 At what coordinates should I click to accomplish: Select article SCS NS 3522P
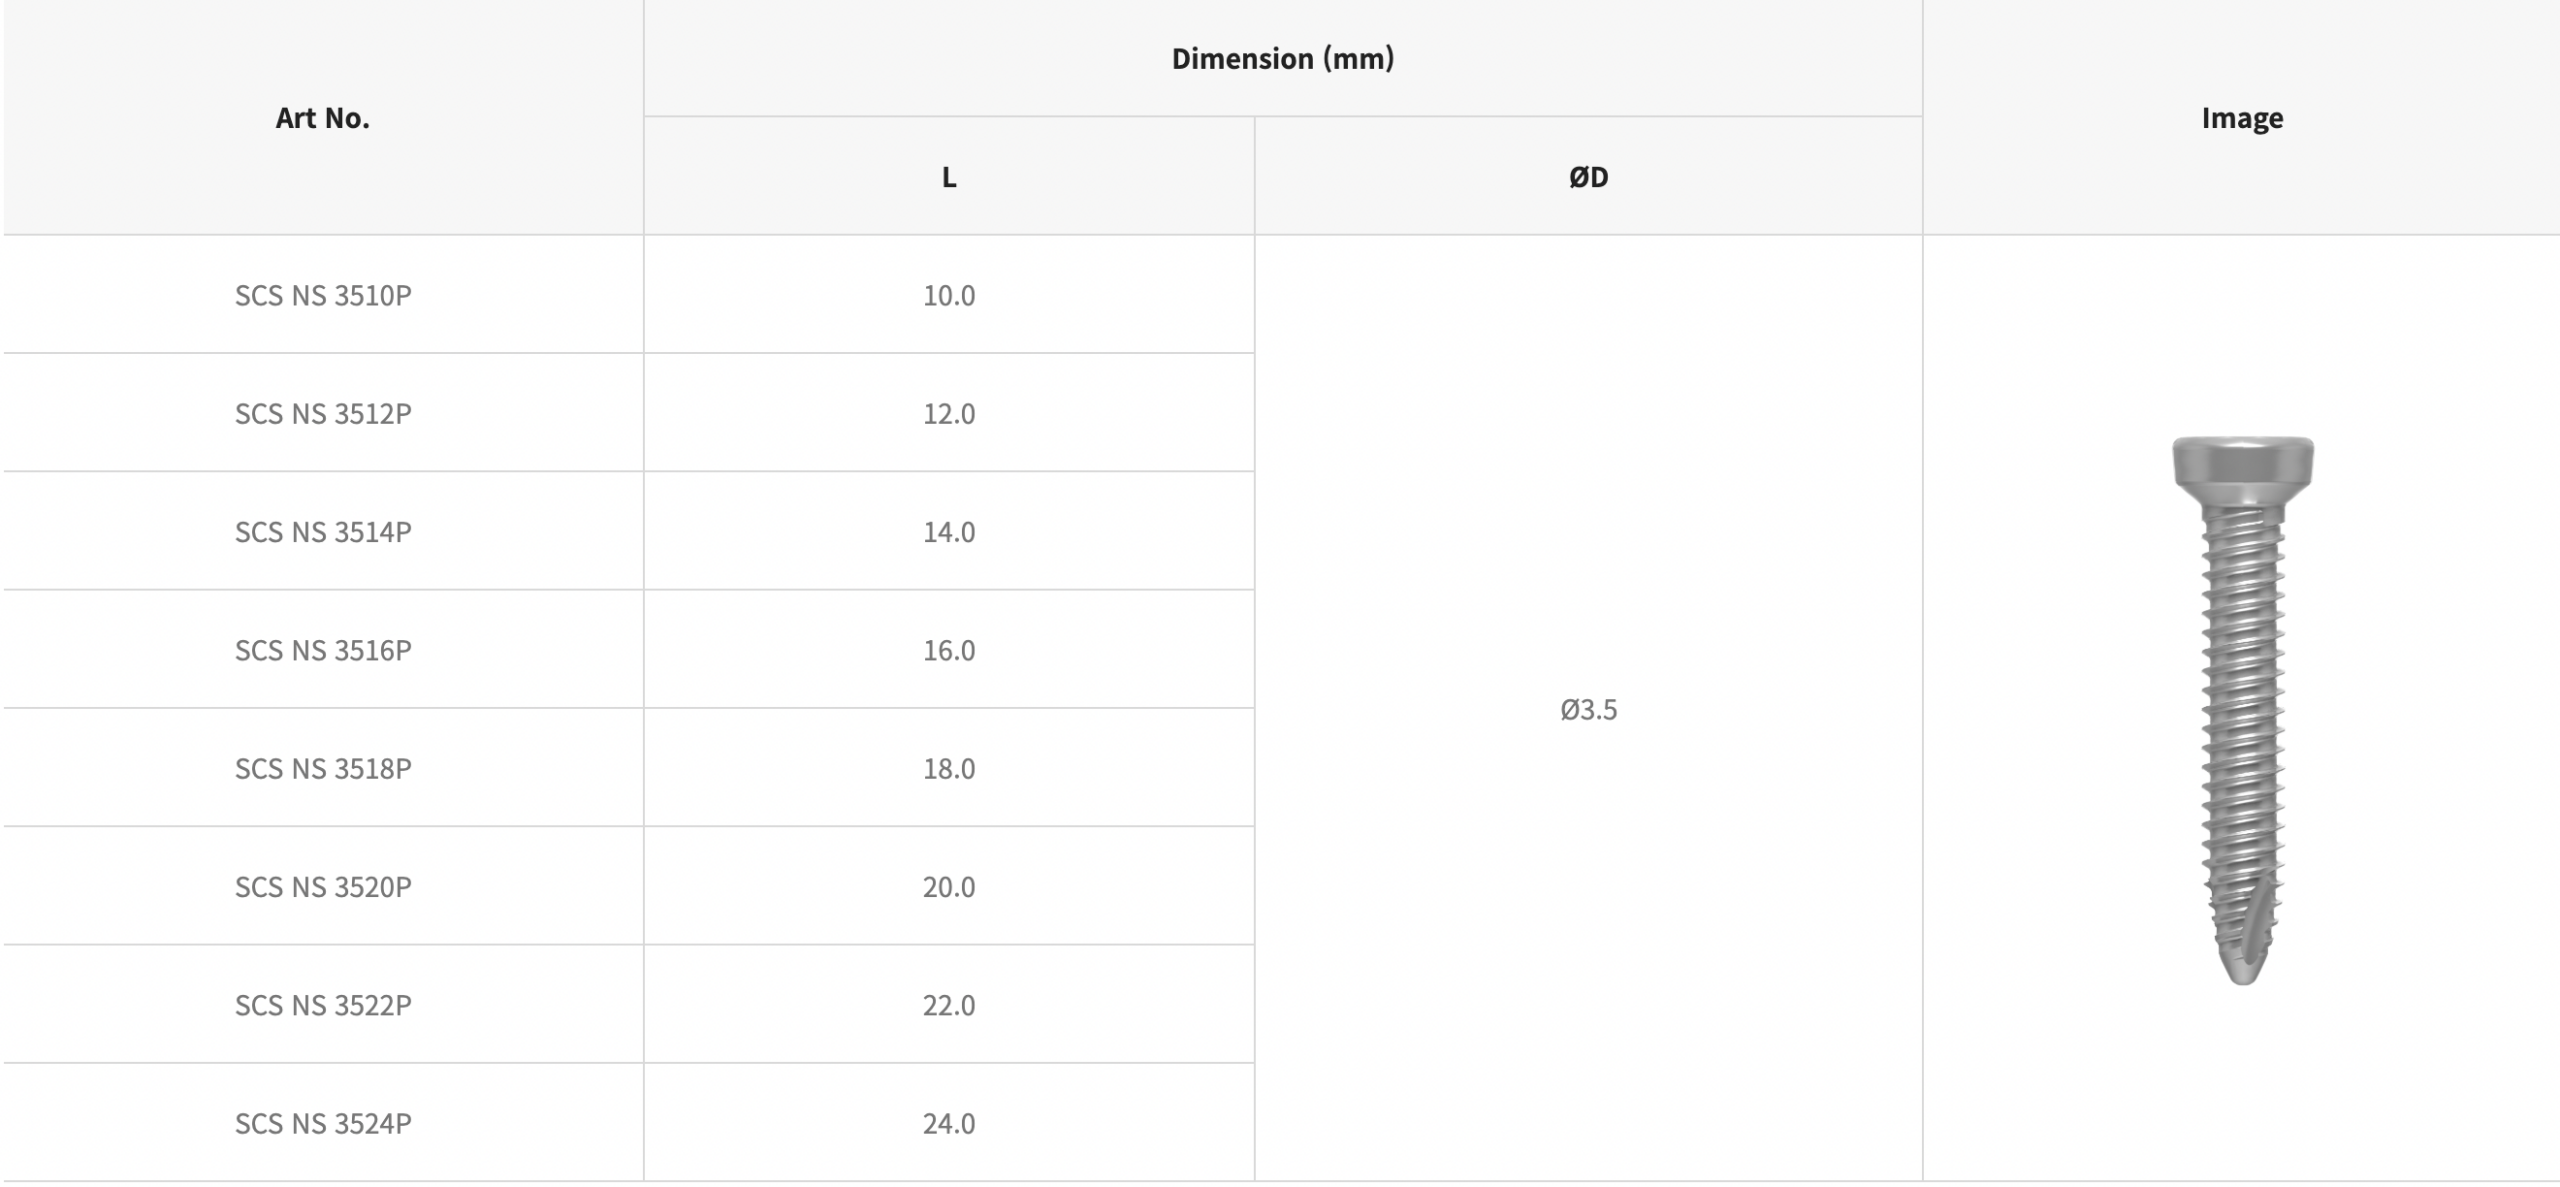coord(323,1004)
